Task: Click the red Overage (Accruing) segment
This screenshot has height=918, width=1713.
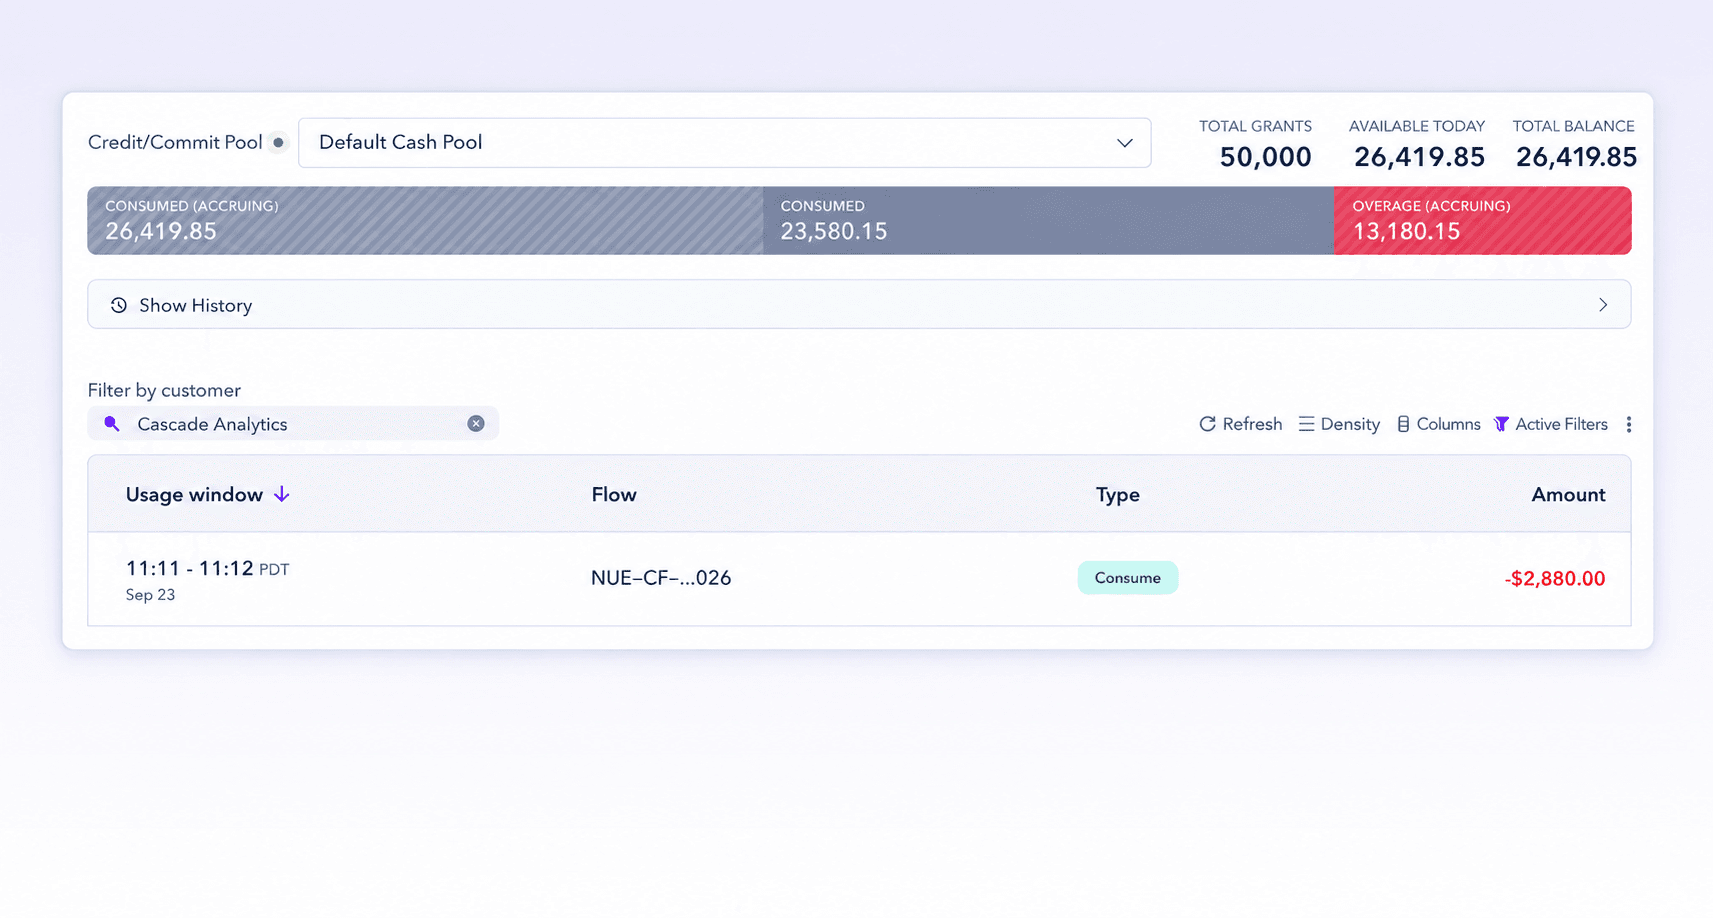Action: [1482, 221]
